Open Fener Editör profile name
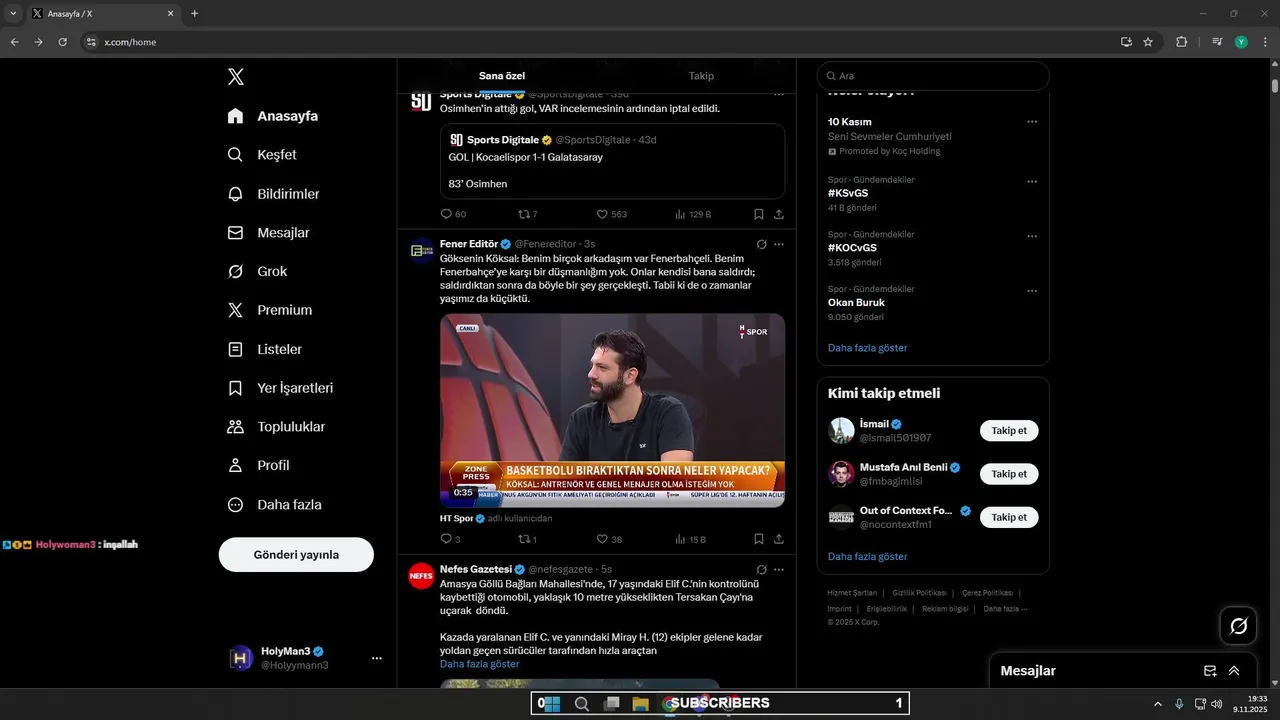The height and width of the screenshot is (720, 1280). [469, 244]
